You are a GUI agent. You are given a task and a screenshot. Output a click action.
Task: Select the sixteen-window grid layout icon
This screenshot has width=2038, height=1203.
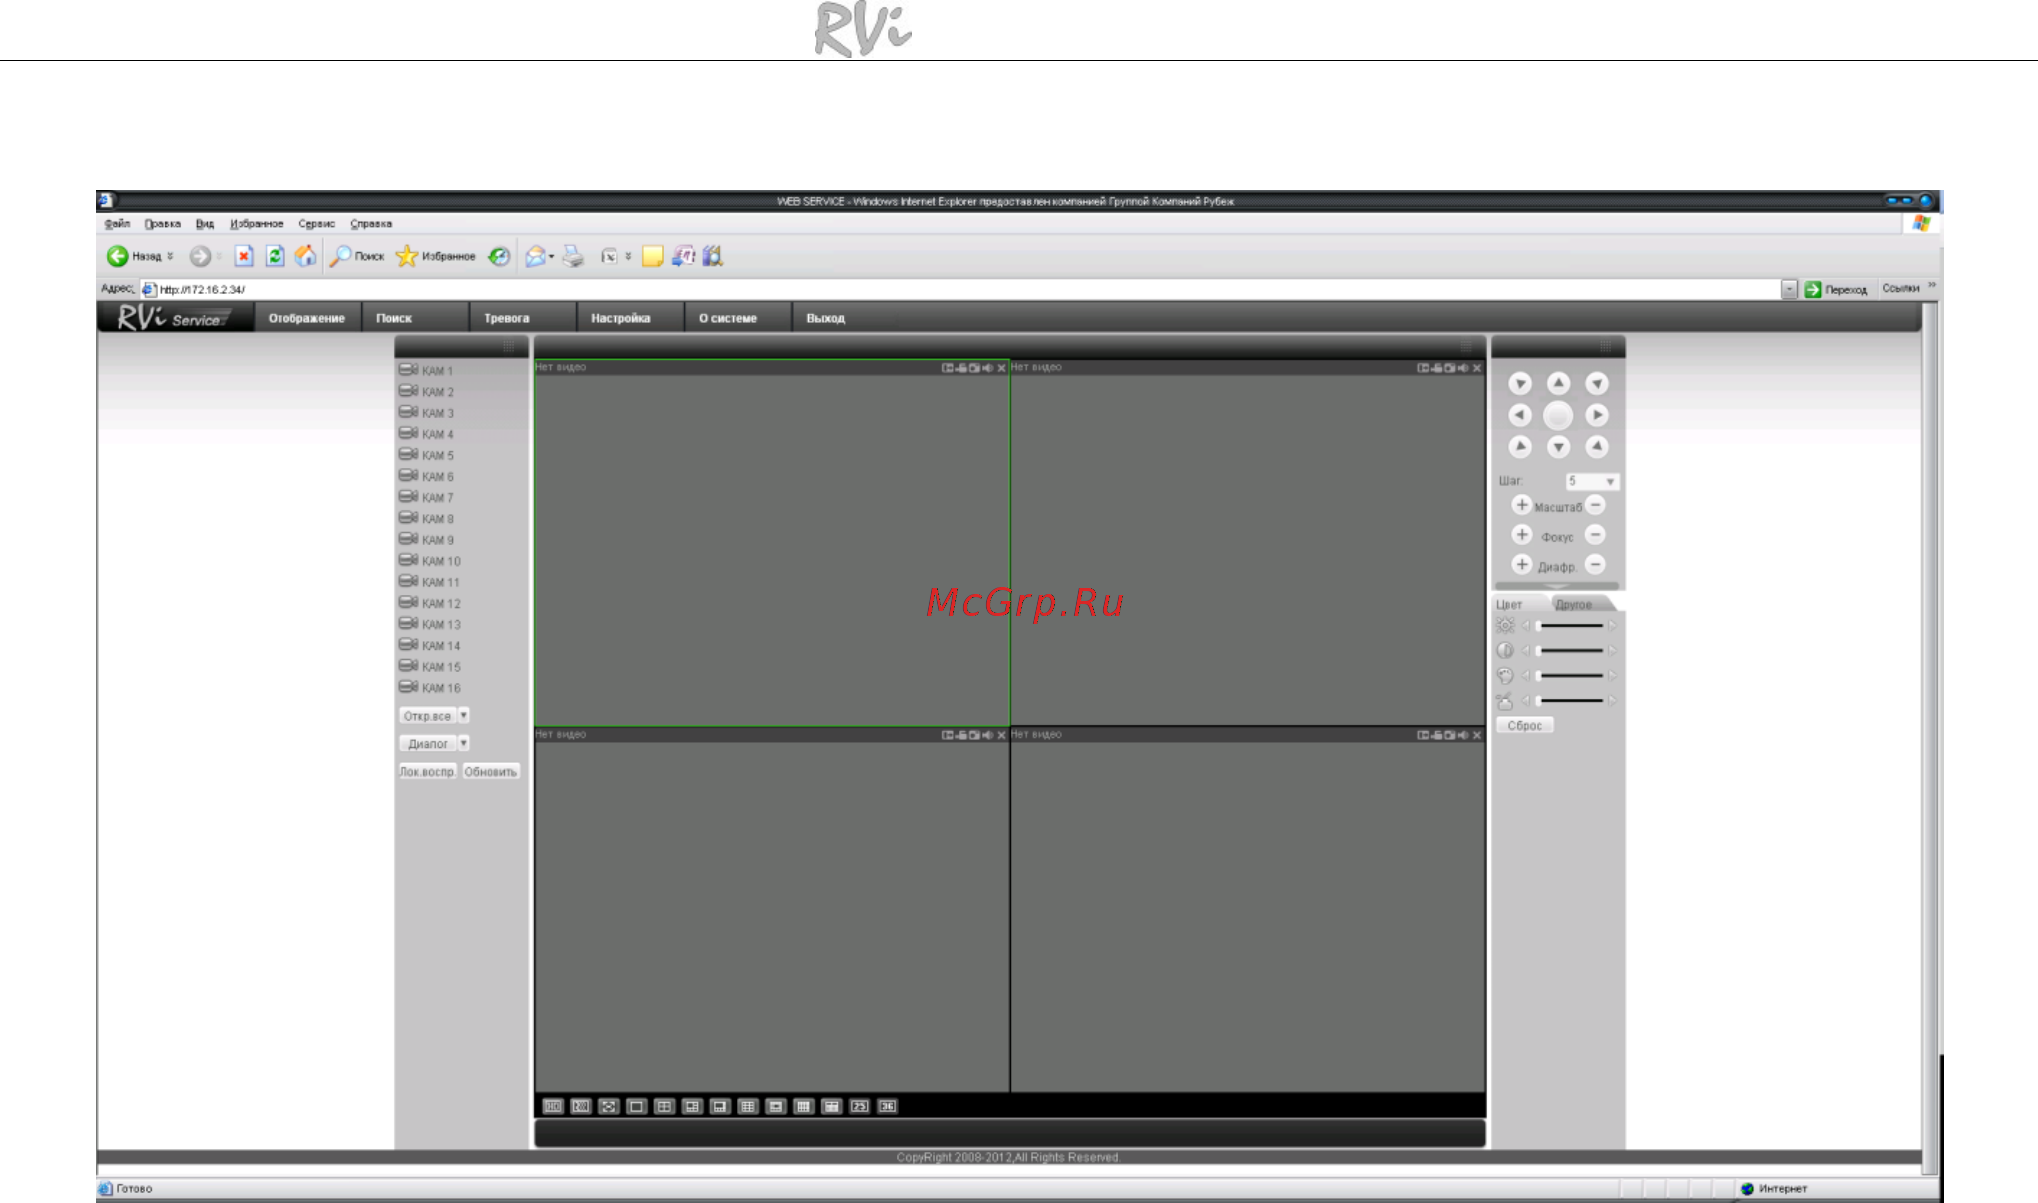pos(804,1106)
